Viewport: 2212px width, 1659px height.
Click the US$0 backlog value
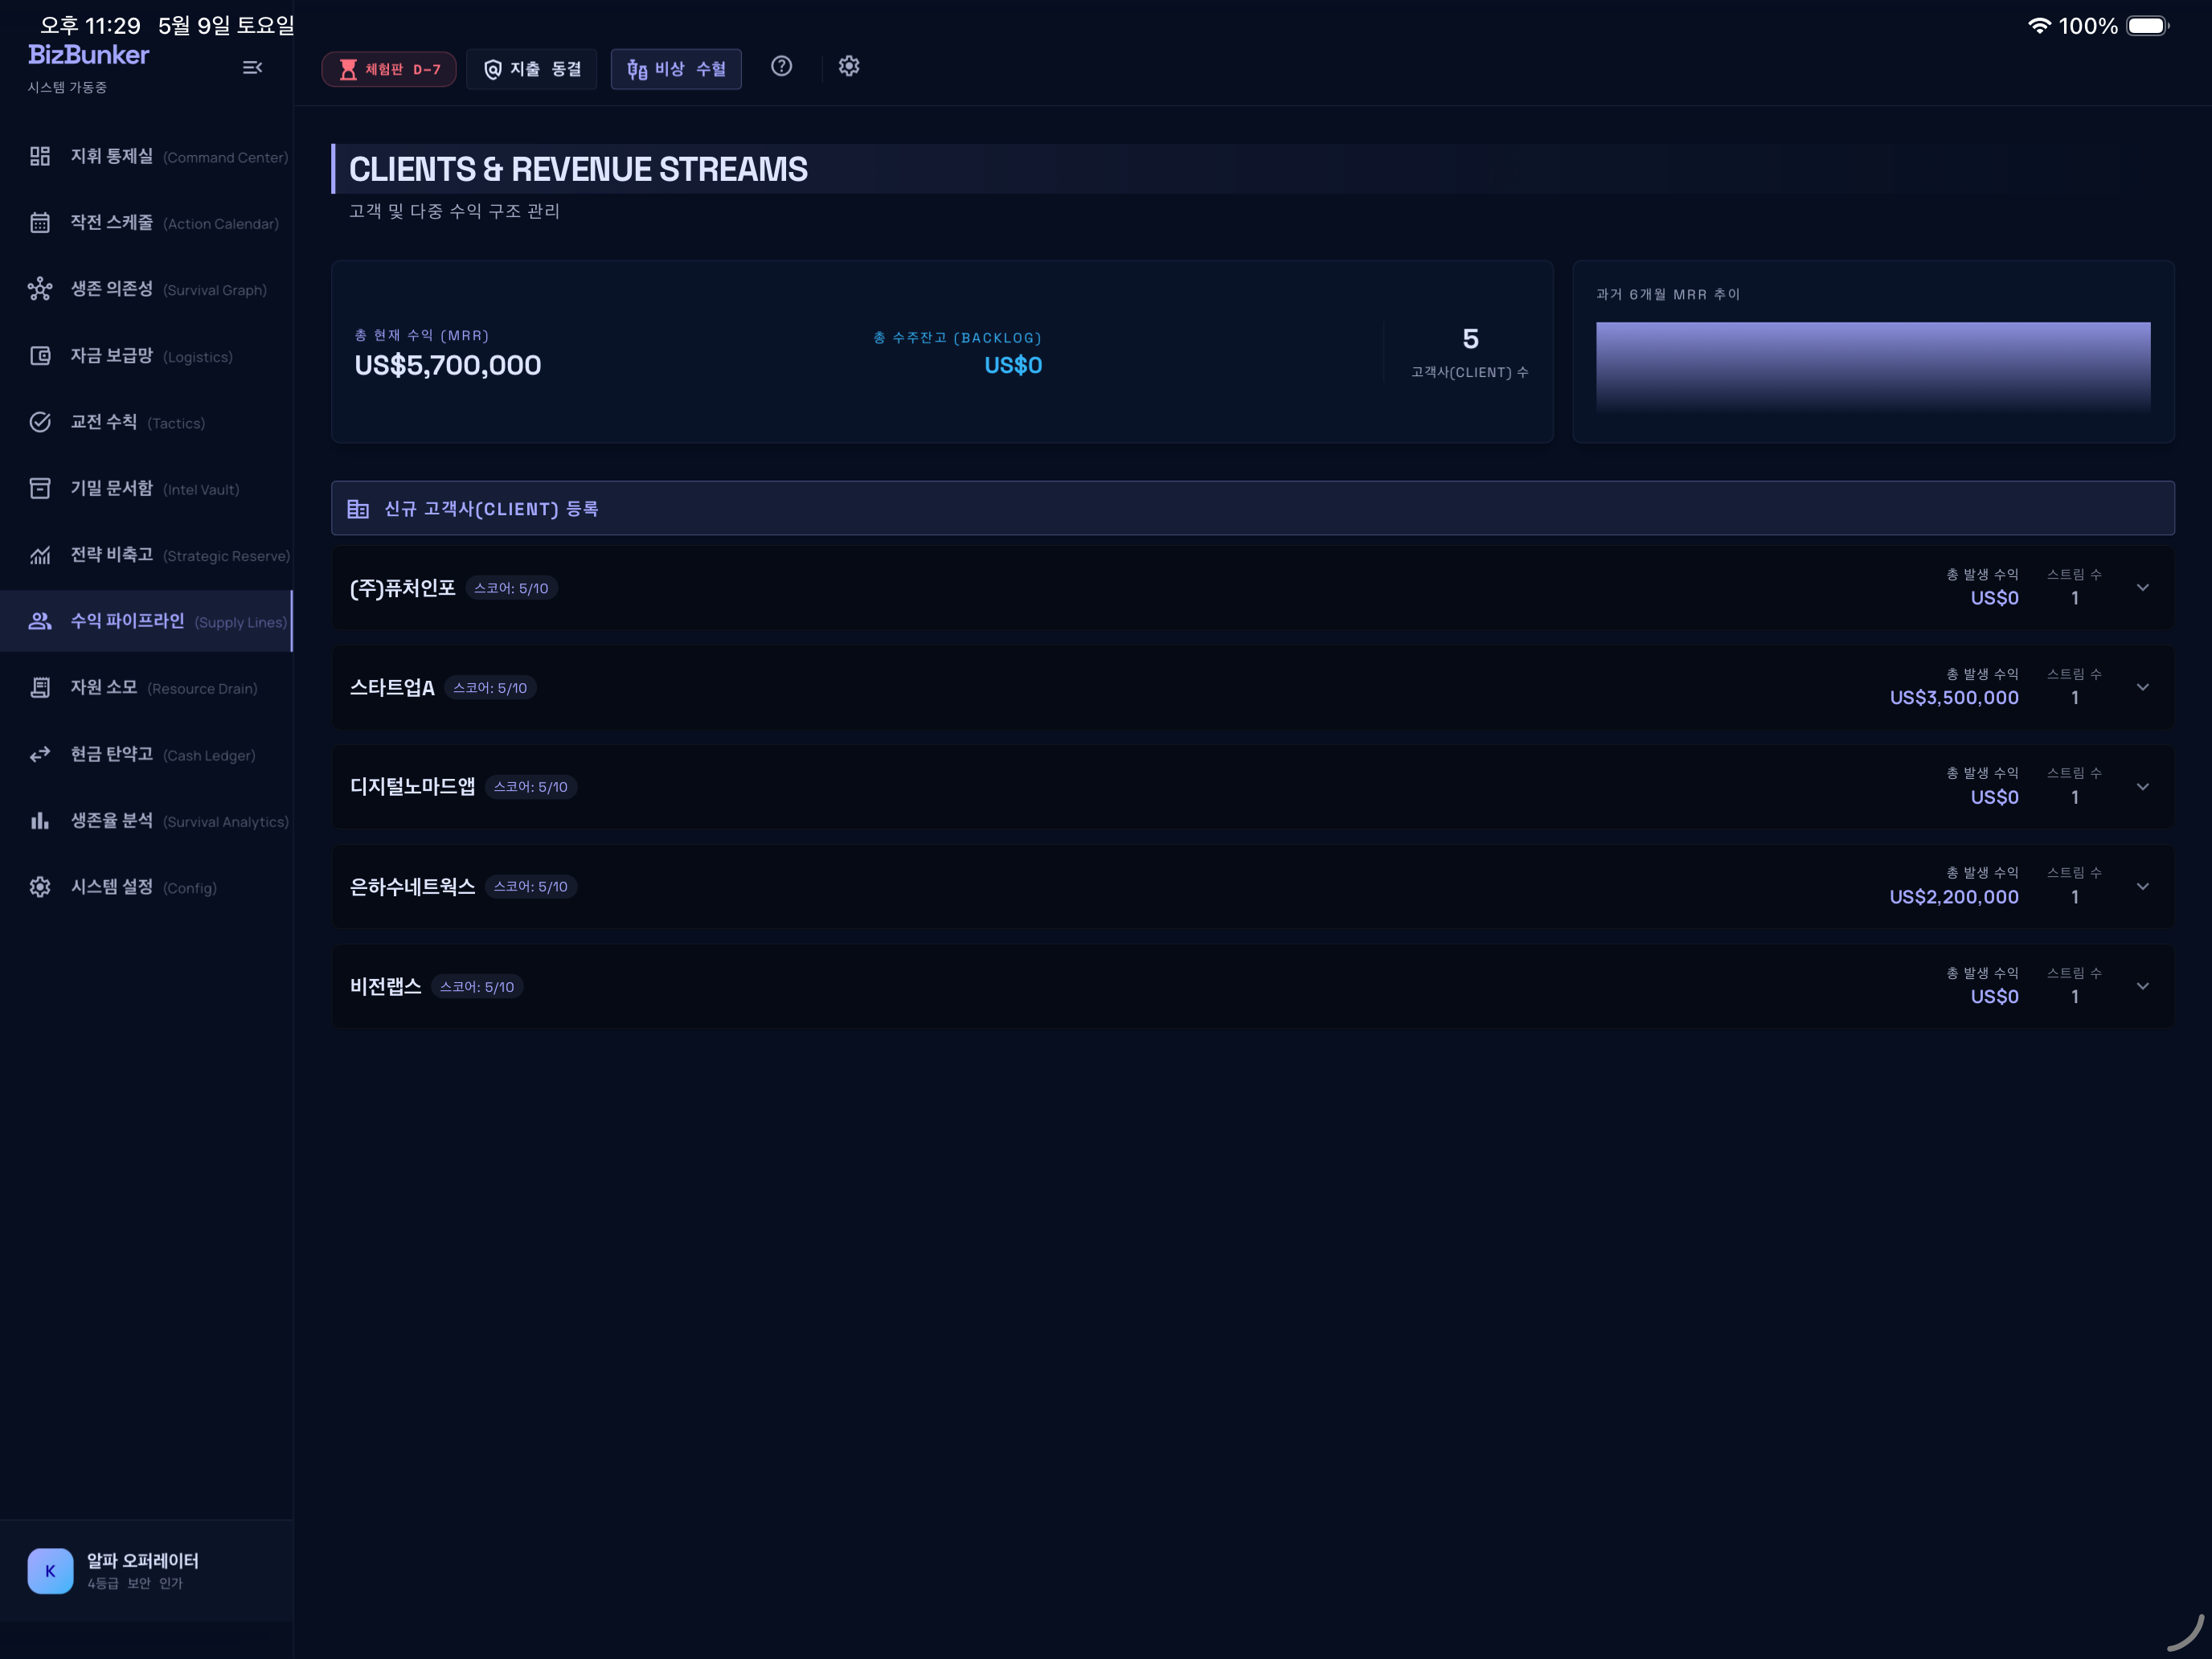[x=1013, y=365]
